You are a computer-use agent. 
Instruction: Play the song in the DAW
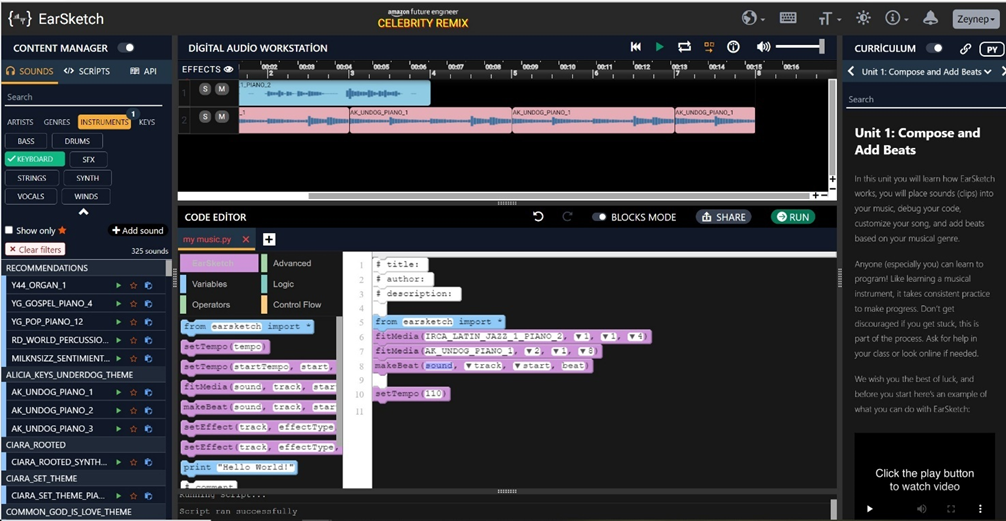[660, 47]
